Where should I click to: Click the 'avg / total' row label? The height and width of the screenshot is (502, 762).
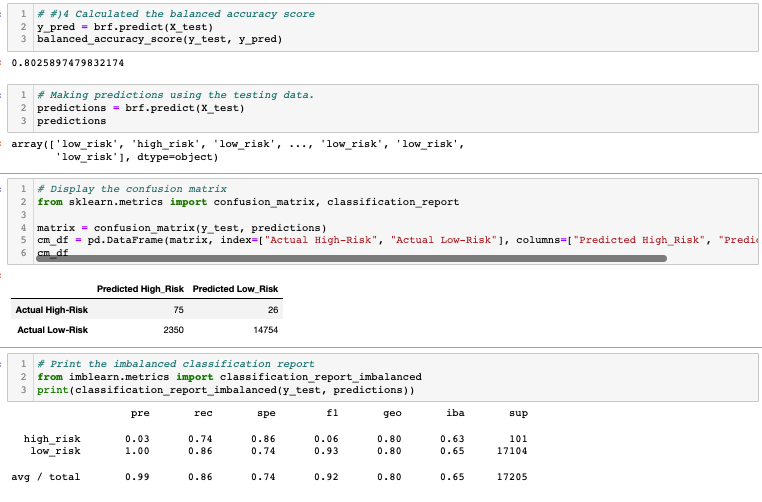click(46, 477)
